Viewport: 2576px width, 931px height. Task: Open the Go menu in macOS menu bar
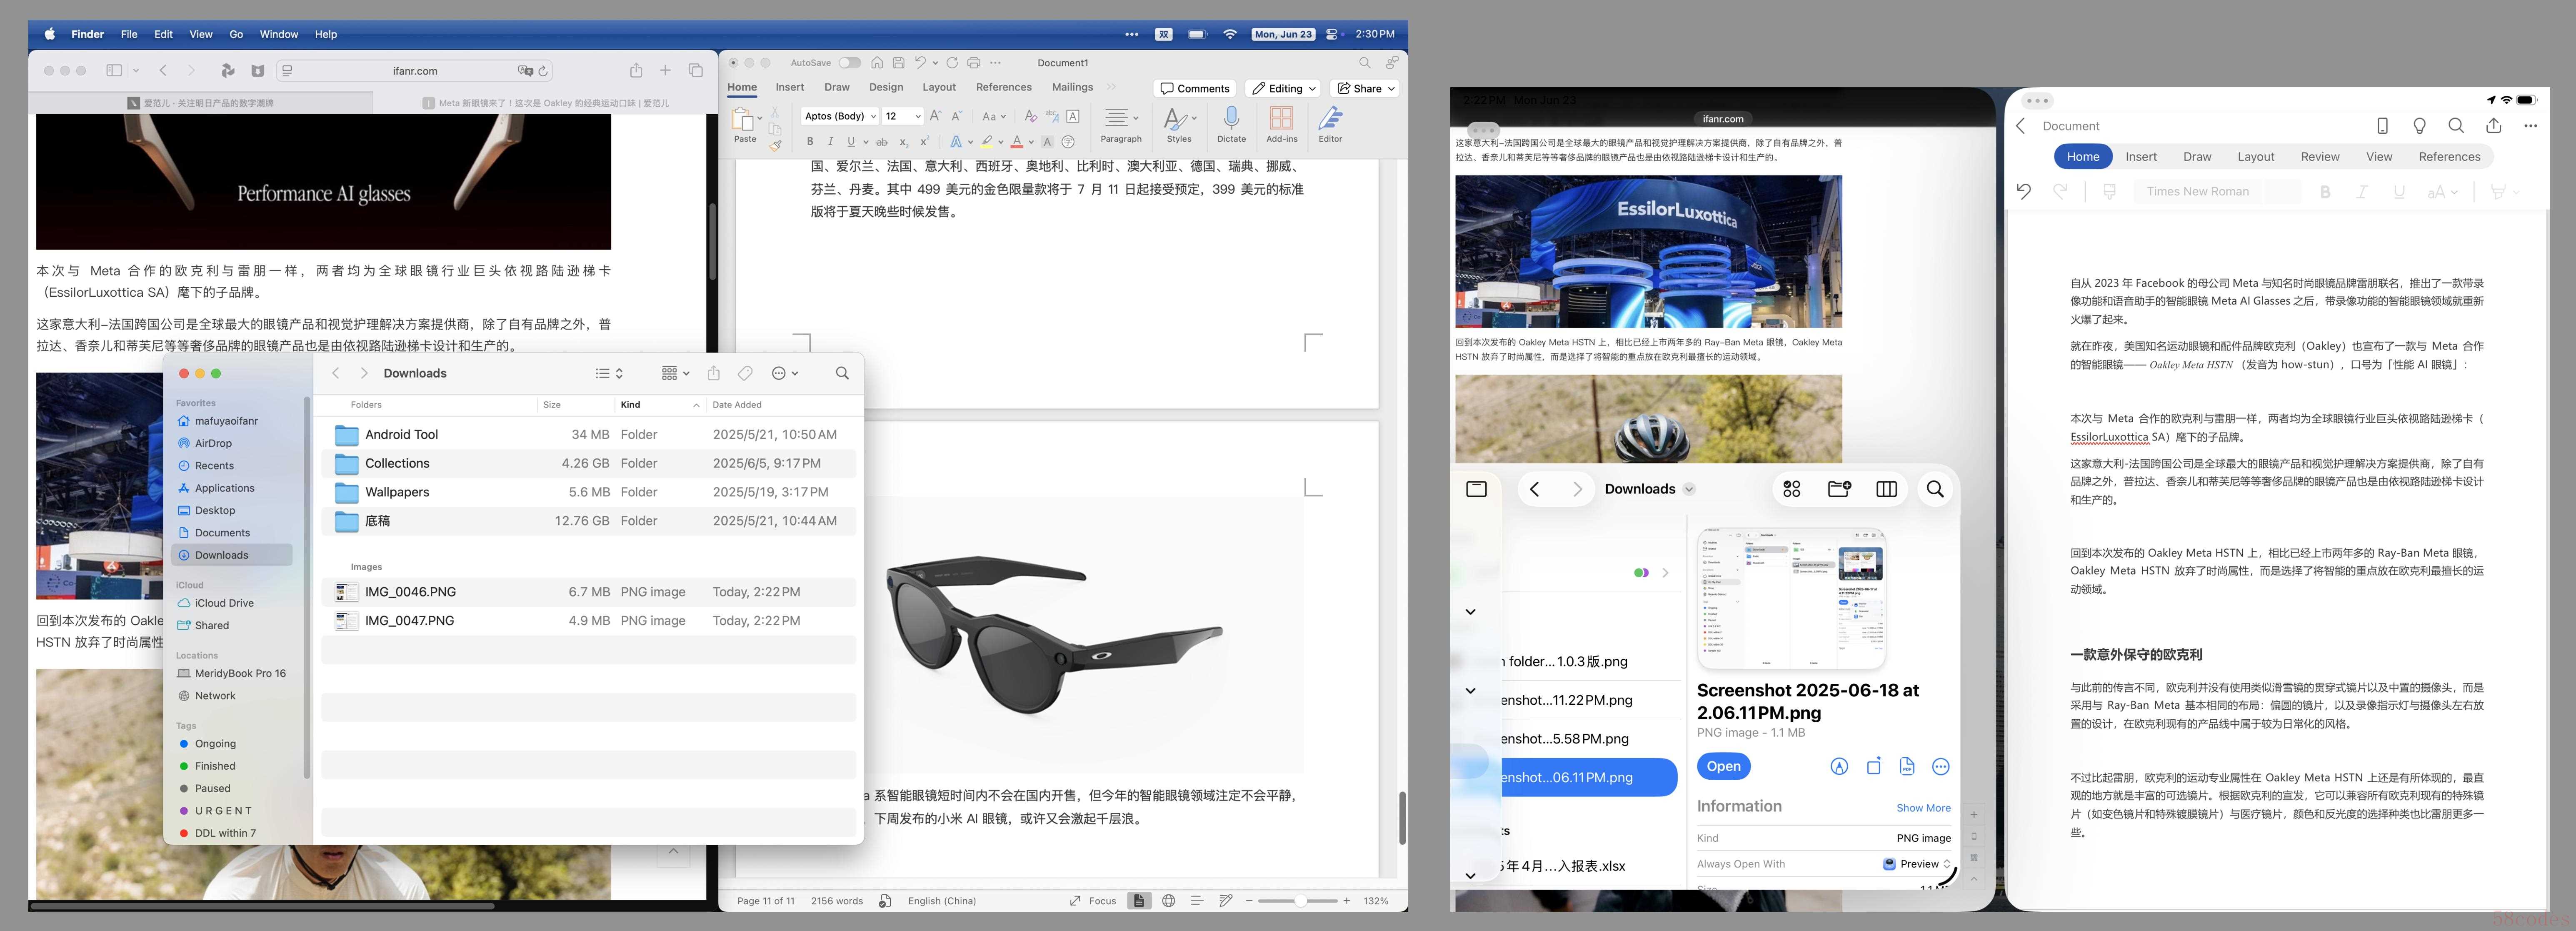click(x=236, y=34)
